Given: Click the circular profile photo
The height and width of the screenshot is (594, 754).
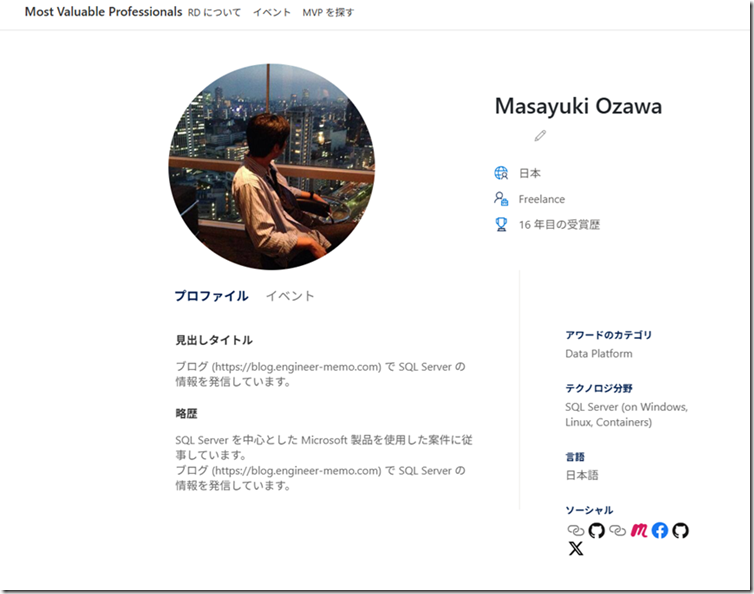Looking at the screenshot, I should click(272, 167).
